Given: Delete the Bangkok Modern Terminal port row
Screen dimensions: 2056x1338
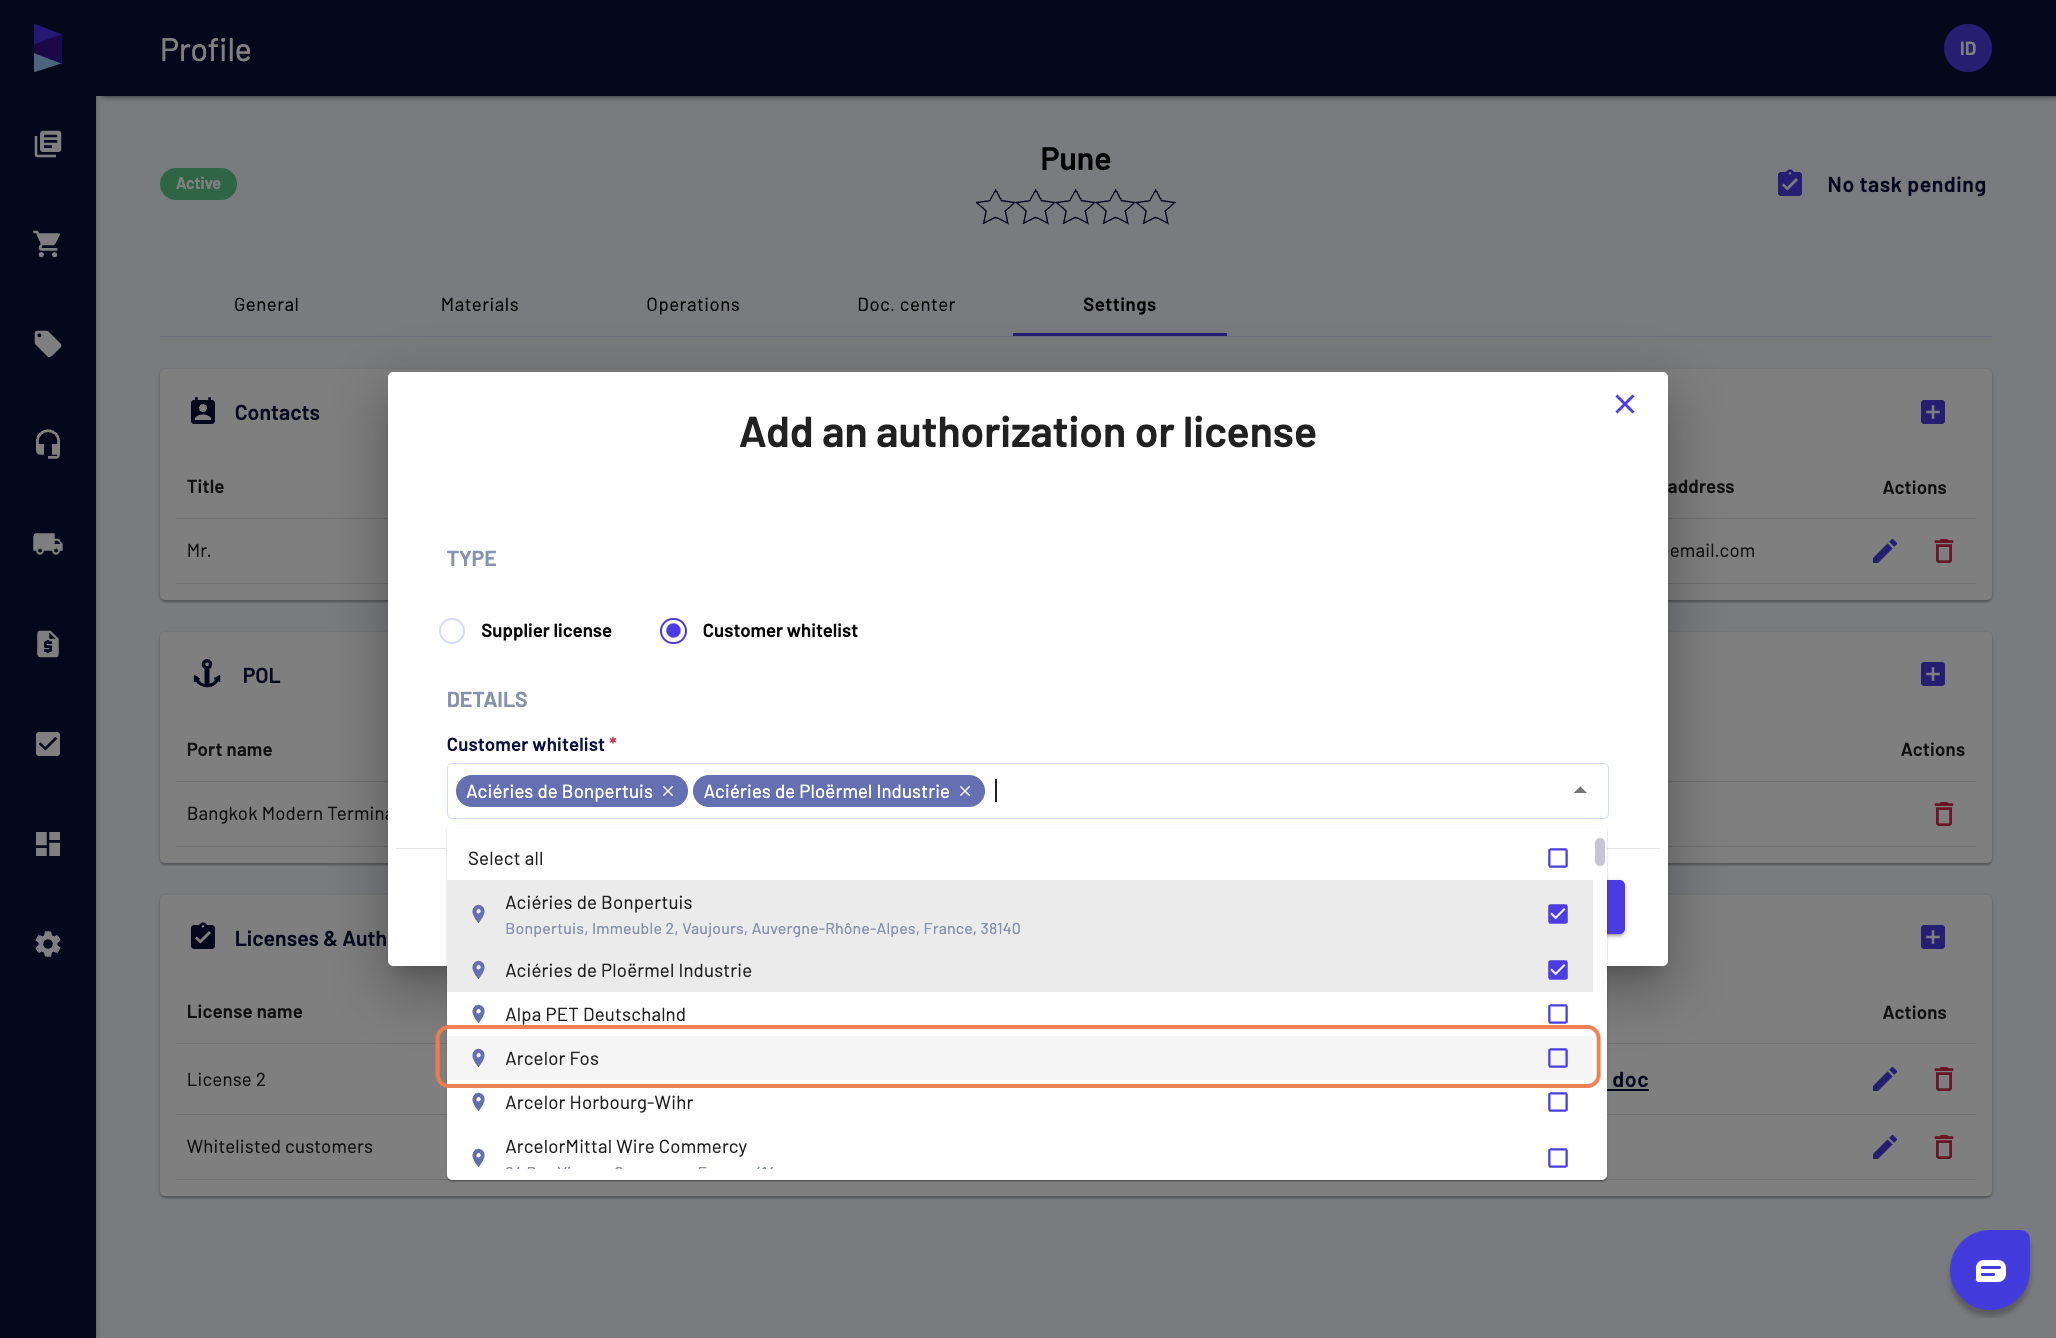Looking at the screenshot, I should click(1943, 814).
